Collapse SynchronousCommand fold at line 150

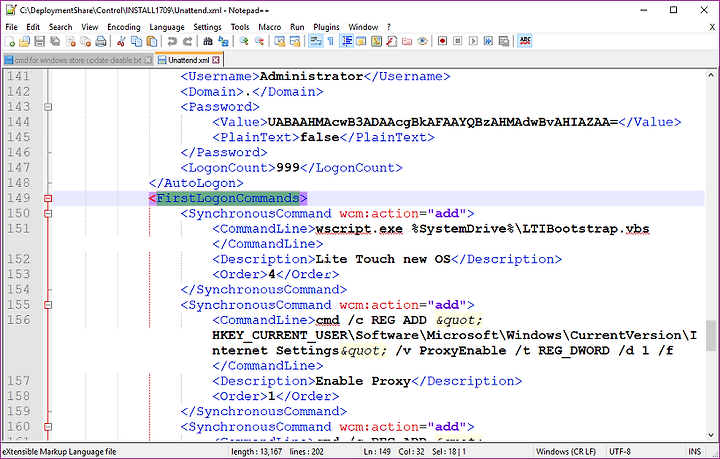(x=48, y=213)
